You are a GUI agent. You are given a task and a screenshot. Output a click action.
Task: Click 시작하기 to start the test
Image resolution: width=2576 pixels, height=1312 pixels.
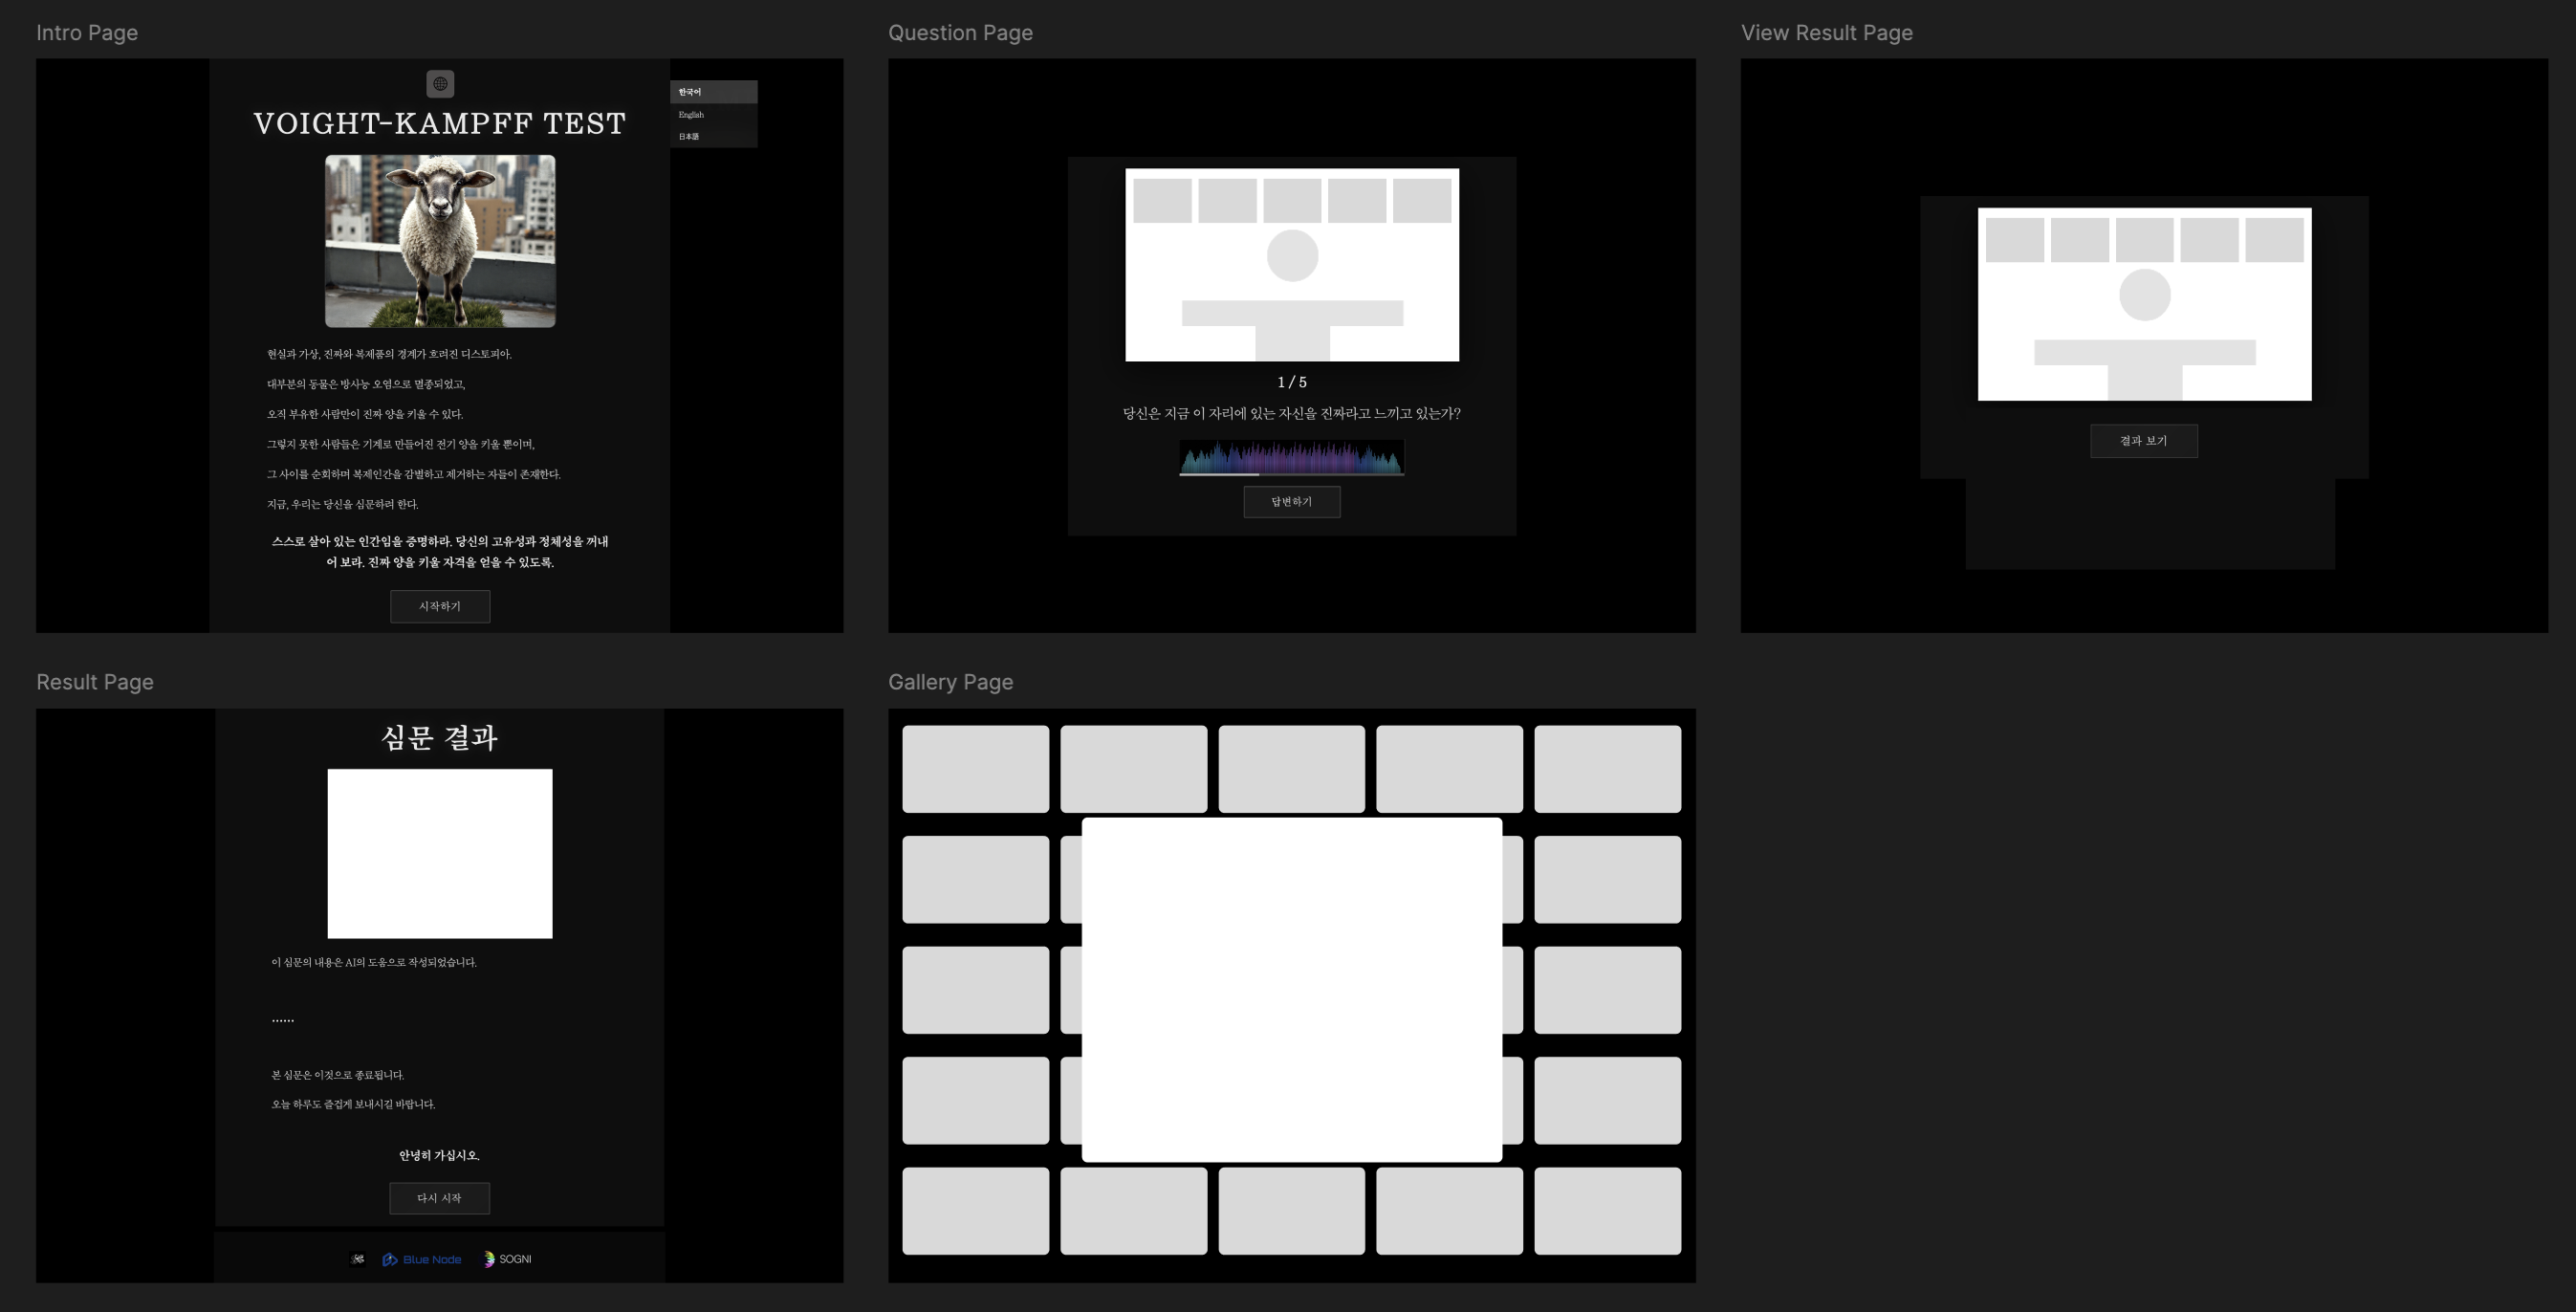(x=440, y=606)
